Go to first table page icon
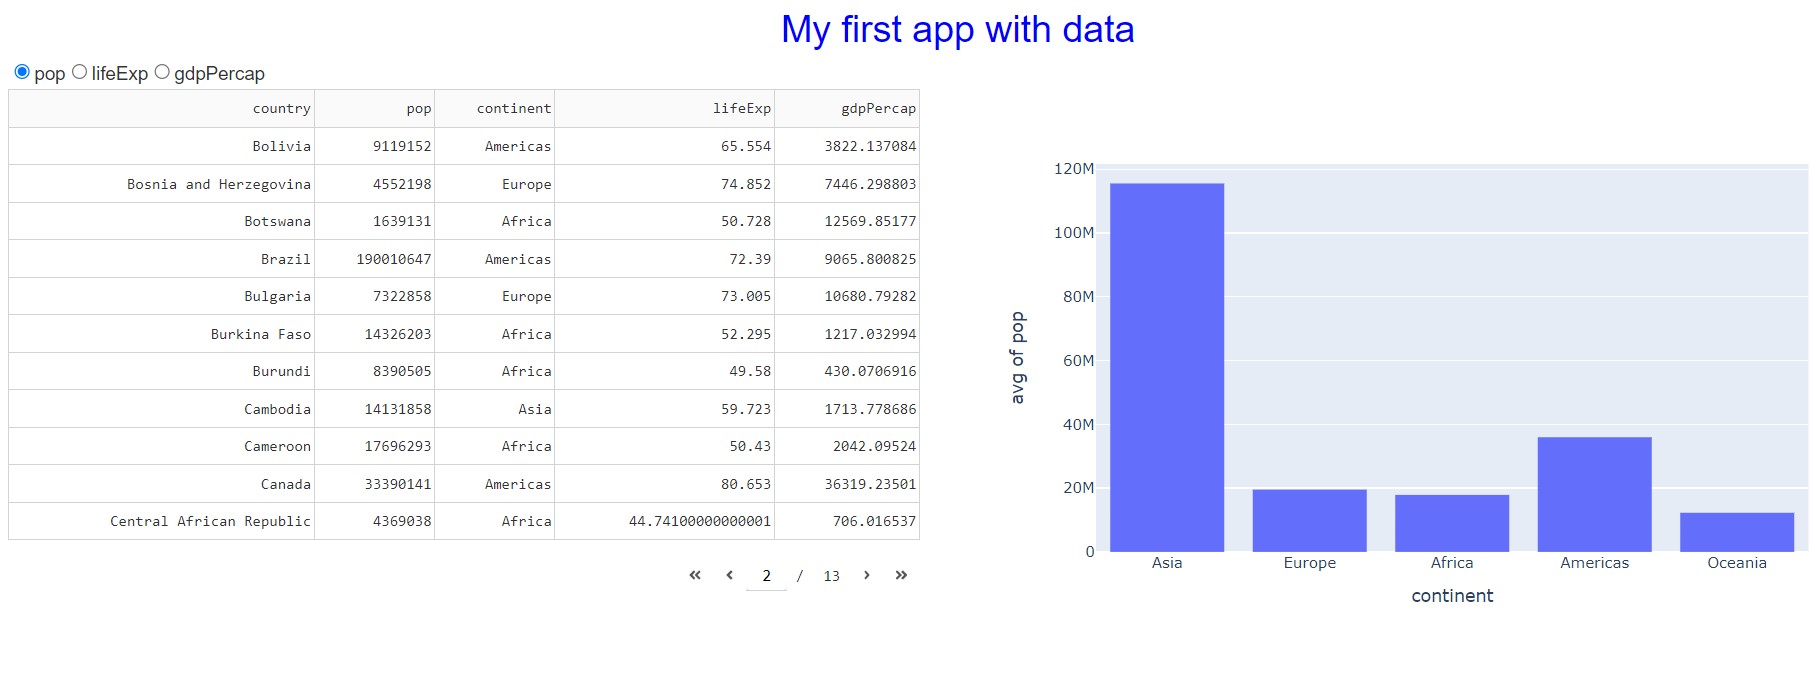Viewport: 1813px width, 686px height. click(x=695, y=575)
